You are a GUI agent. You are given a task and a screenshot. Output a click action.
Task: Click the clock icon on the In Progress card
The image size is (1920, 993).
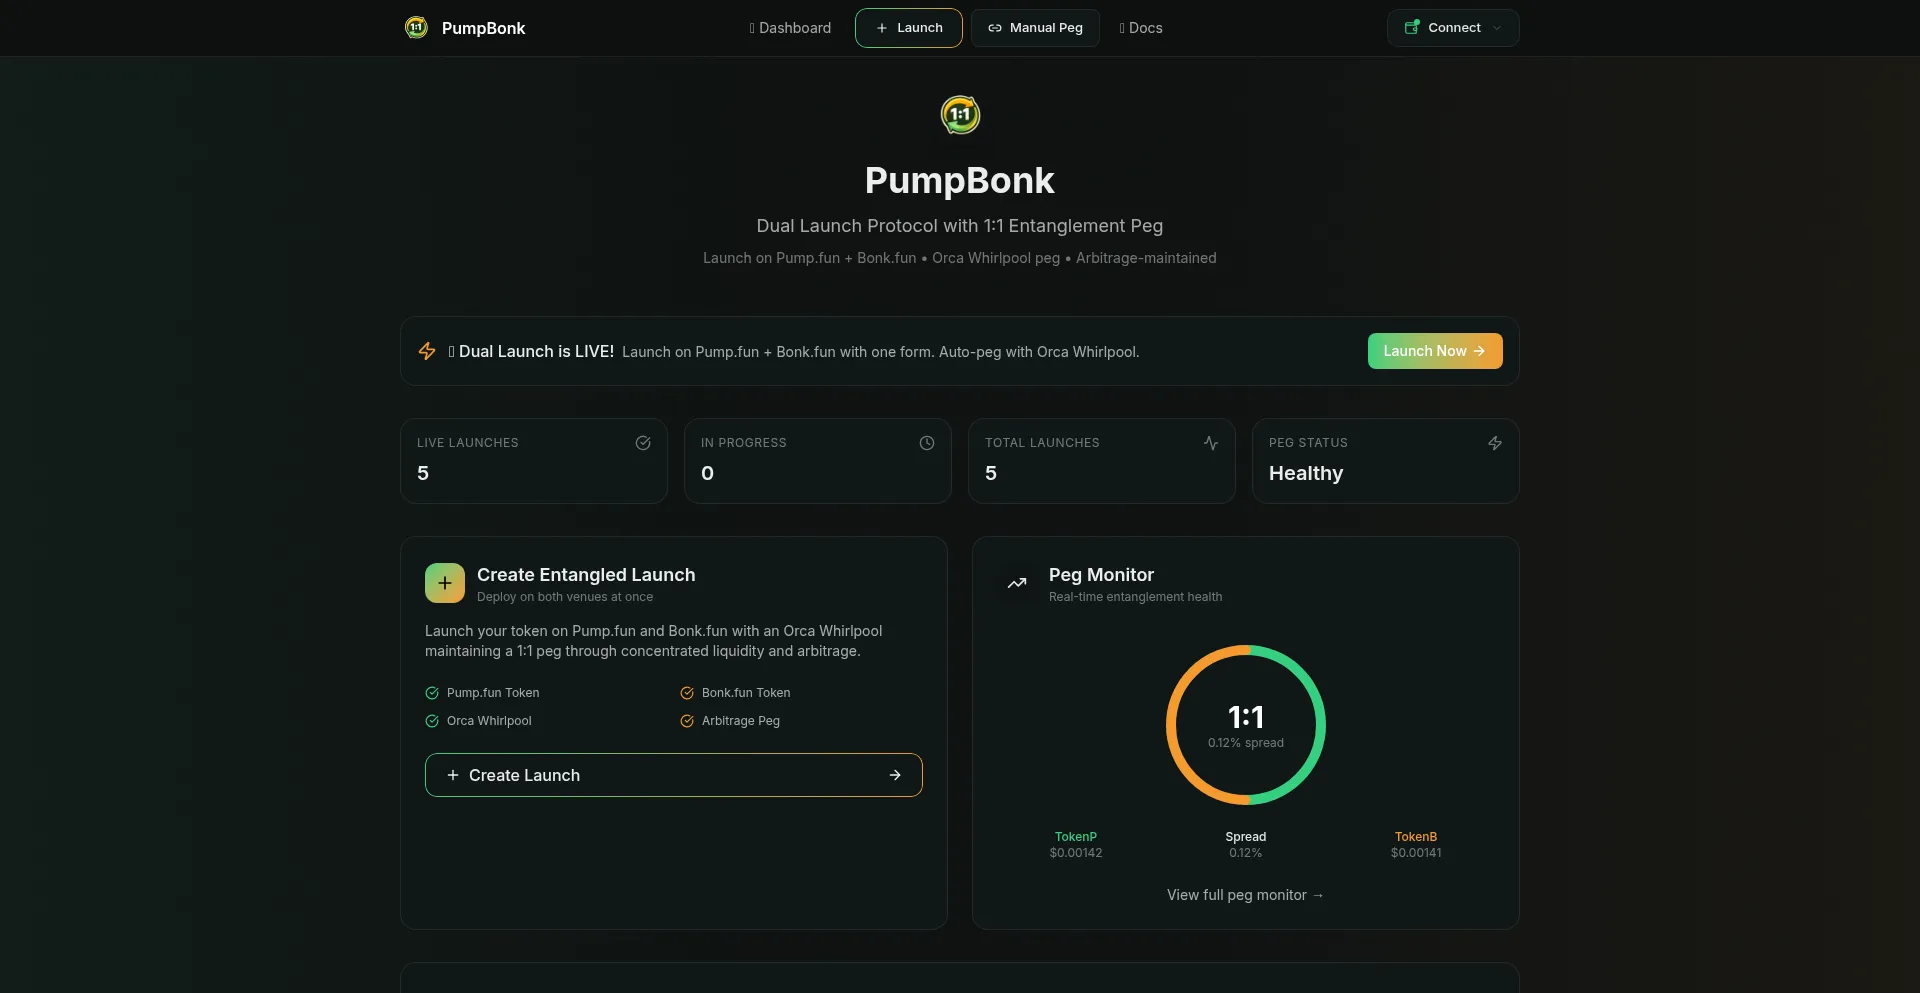tap(927, 443)
